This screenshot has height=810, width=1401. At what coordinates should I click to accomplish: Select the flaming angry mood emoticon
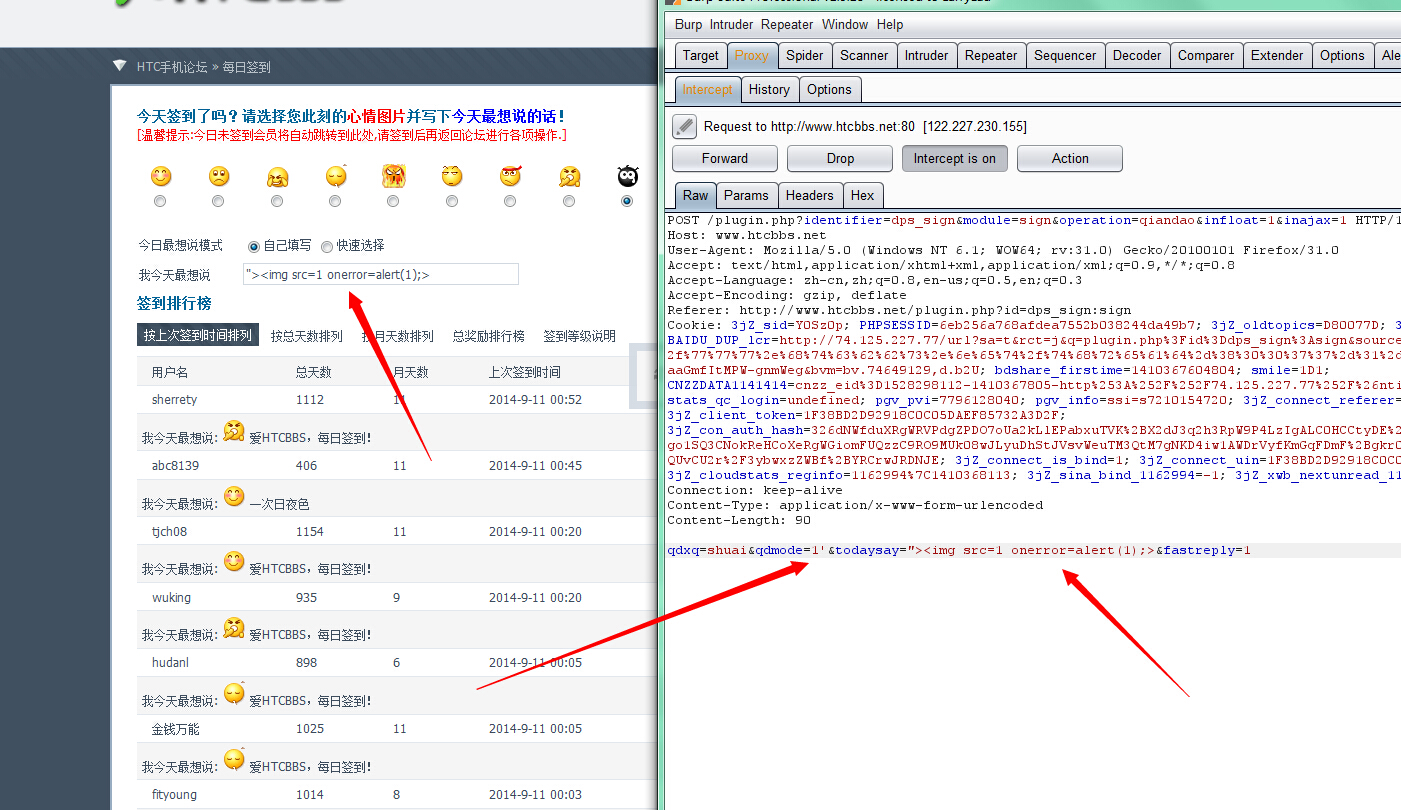393,176
